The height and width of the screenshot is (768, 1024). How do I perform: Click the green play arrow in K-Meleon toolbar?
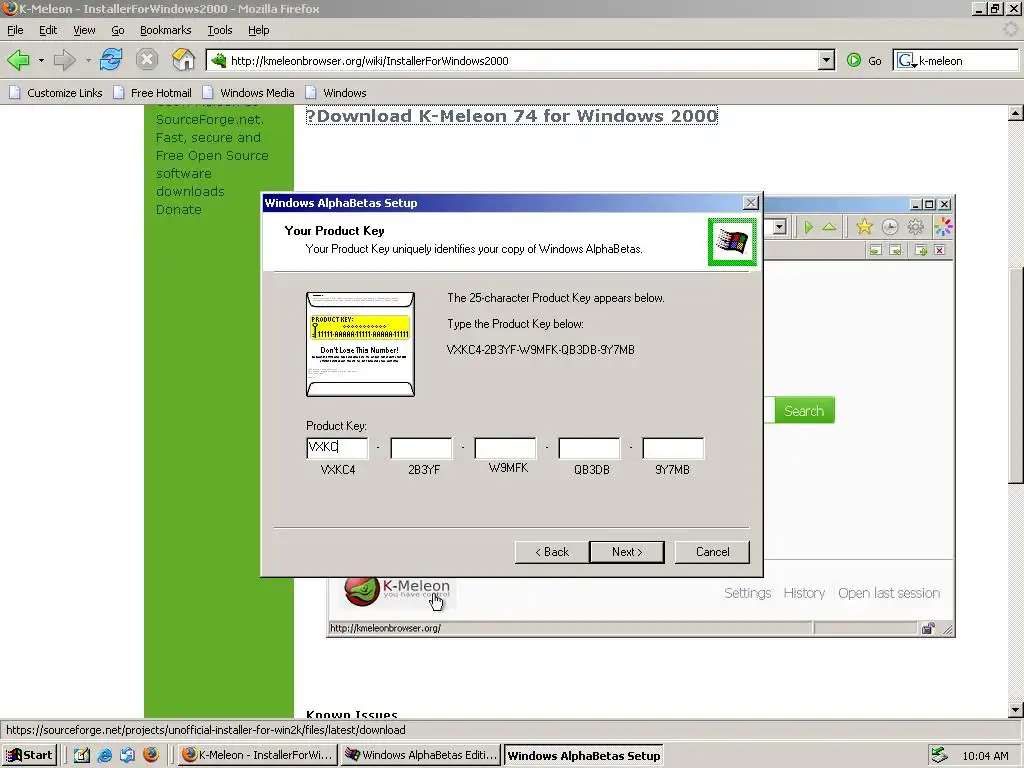tap(809, 227)
